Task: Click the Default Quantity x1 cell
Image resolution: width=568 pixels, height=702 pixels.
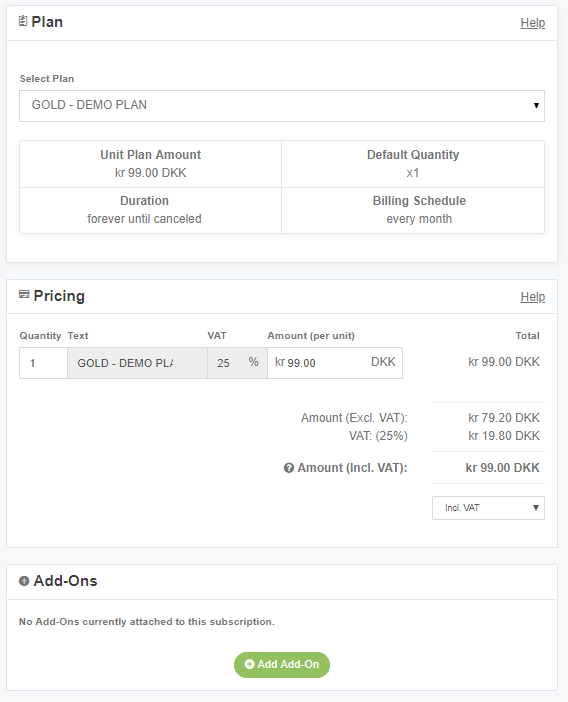Action: tap(413, 164)
